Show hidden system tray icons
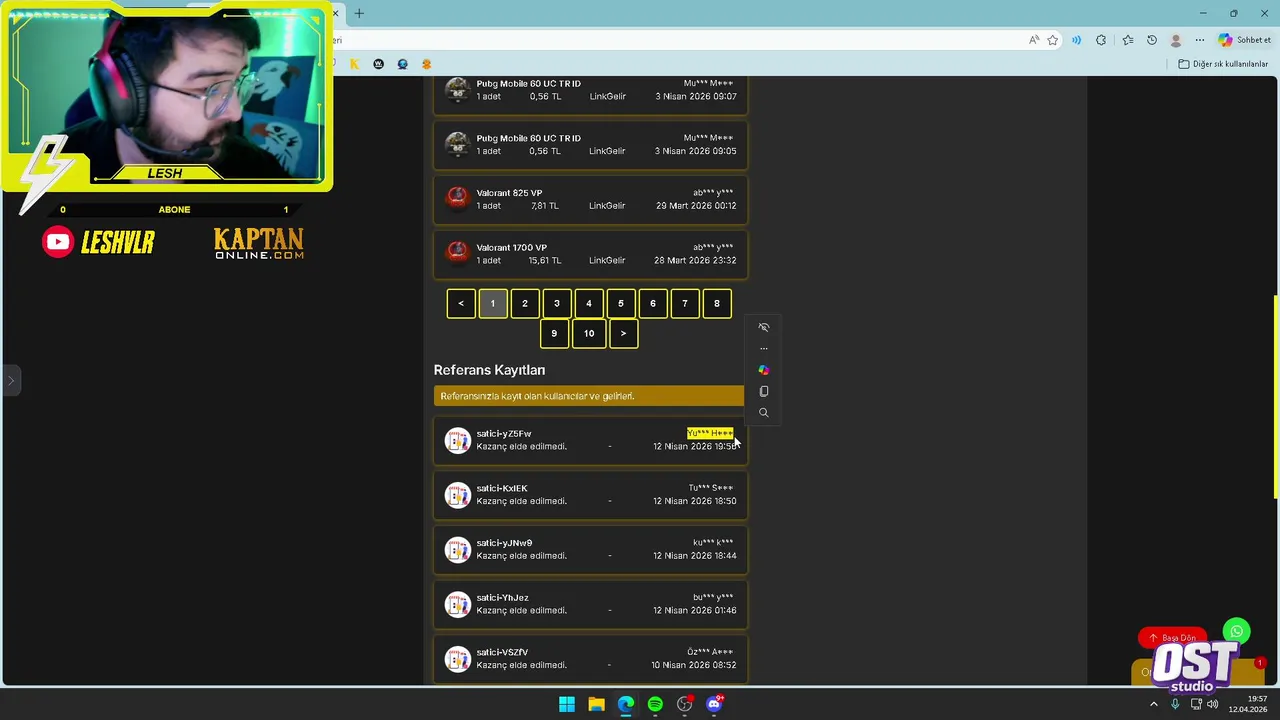The width and height of the screenshot is (1280, 720). 1154,704
